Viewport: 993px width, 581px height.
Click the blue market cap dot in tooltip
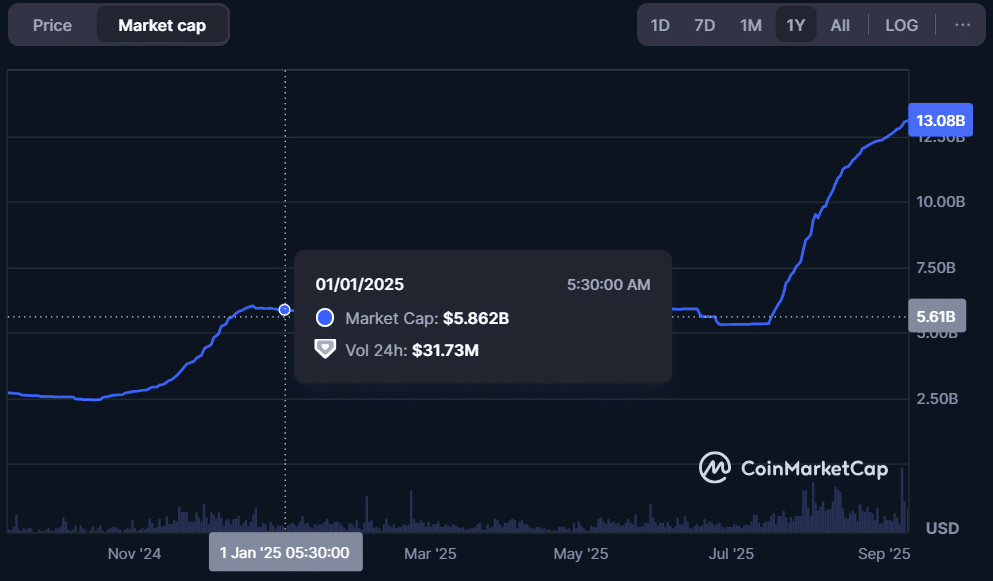[324, 318]
